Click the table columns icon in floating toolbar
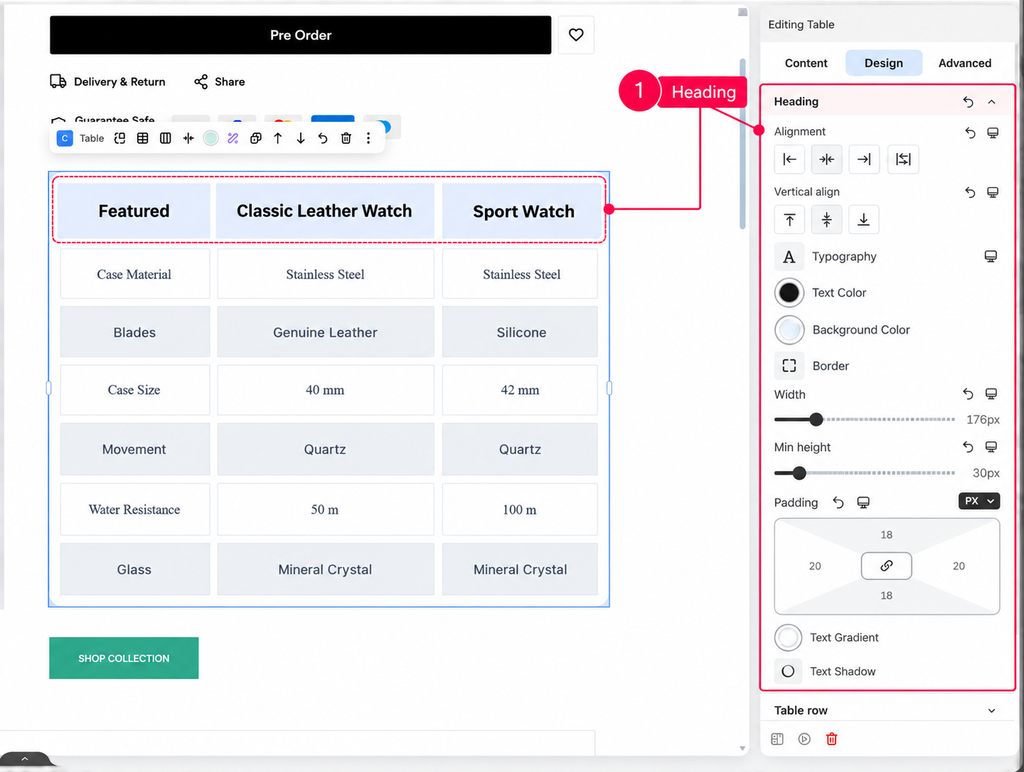 pyautogui.click(x=165, y=138)
